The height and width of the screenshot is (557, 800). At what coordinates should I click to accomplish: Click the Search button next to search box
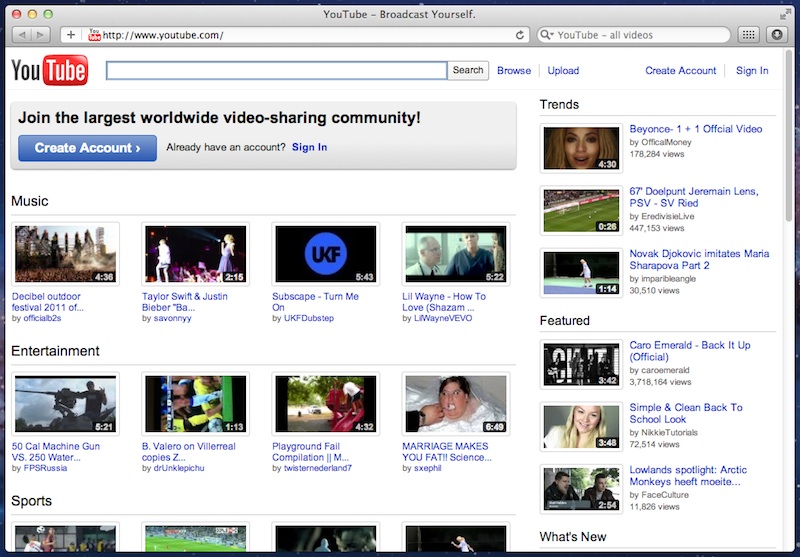point(468,71)
